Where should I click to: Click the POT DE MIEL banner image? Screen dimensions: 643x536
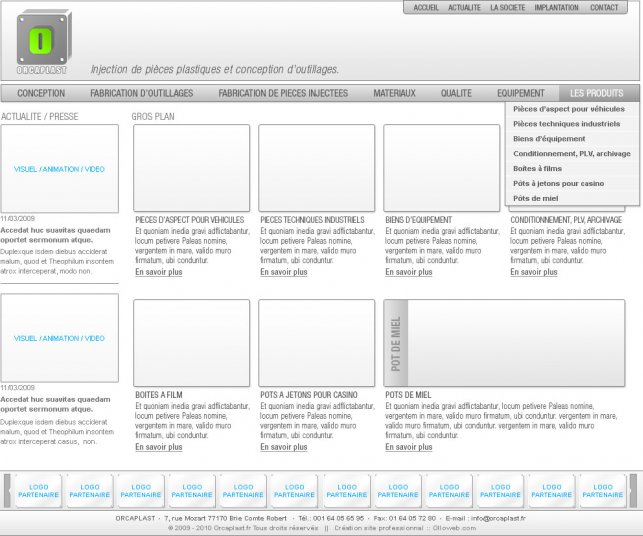[504, 343]
